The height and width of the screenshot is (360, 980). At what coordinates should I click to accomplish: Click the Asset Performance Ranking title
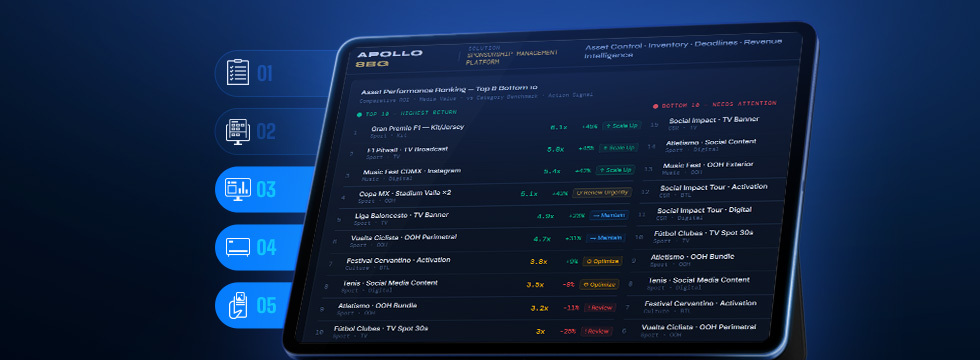(x=449, y=89)
